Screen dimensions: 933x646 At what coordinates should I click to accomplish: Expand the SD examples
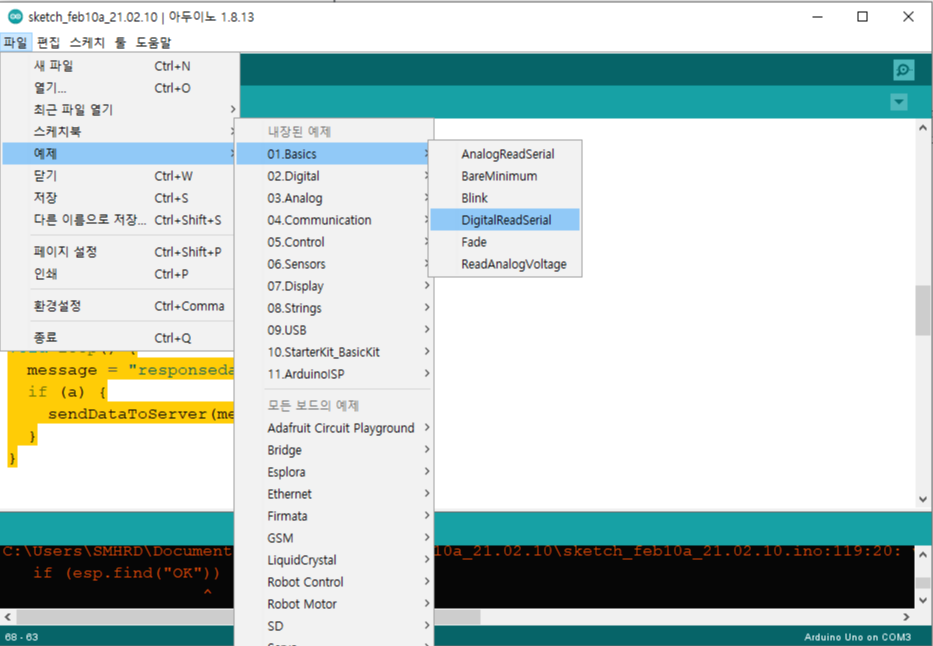pos(333,626)
